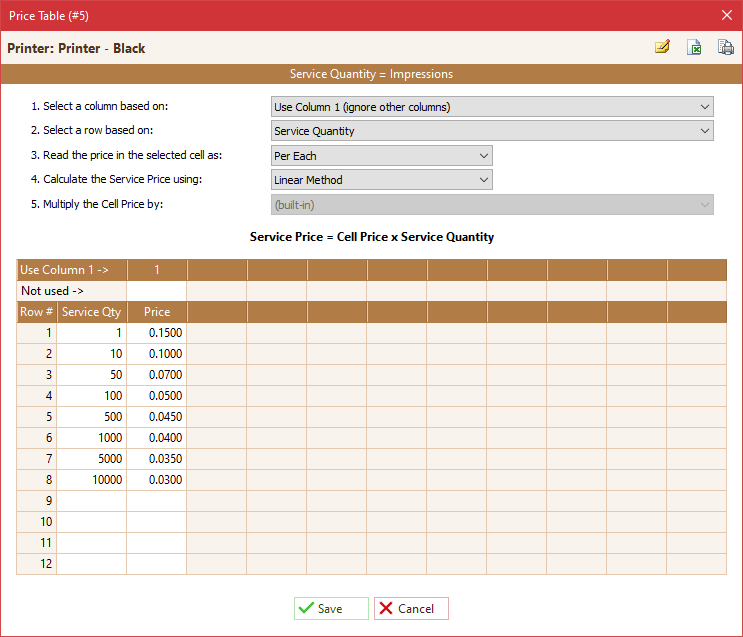743x637 pixels.
Task: Click the 'Service Qty' column header
Action: pyautogui.click(x=91, y=312)
